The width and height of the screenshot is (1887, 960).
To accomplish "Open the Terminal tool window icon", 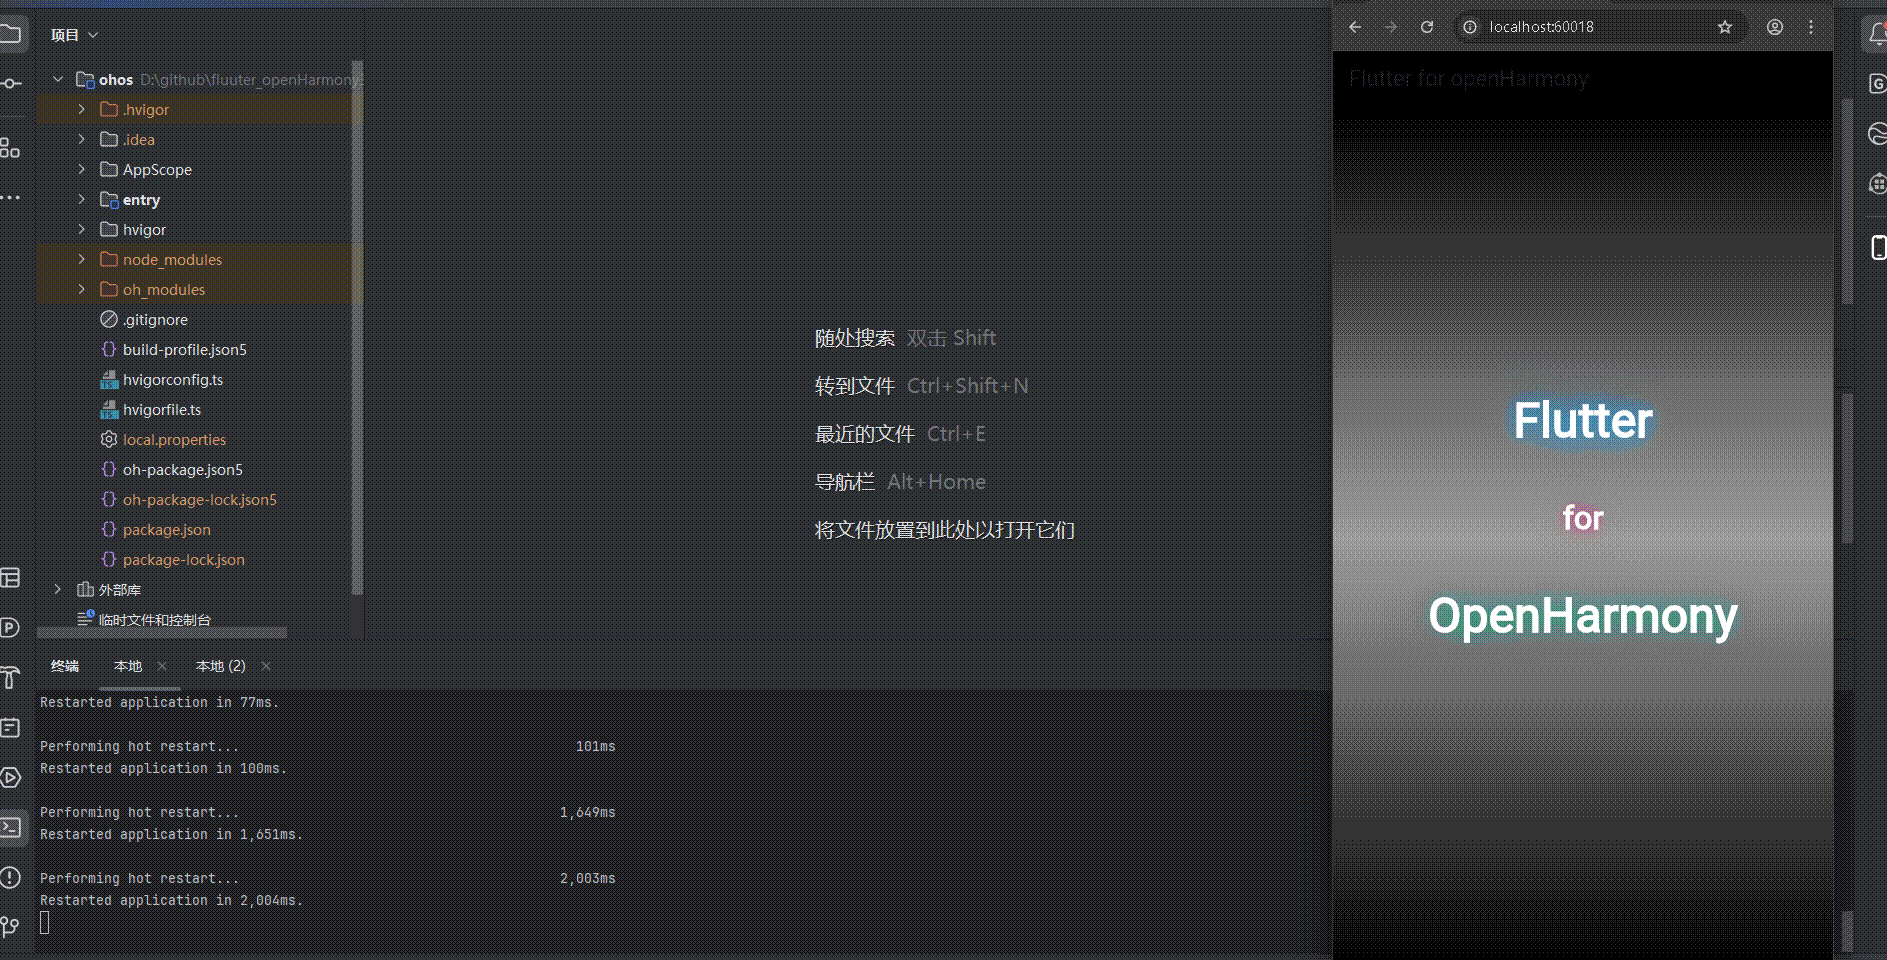I will click(11, 827).
